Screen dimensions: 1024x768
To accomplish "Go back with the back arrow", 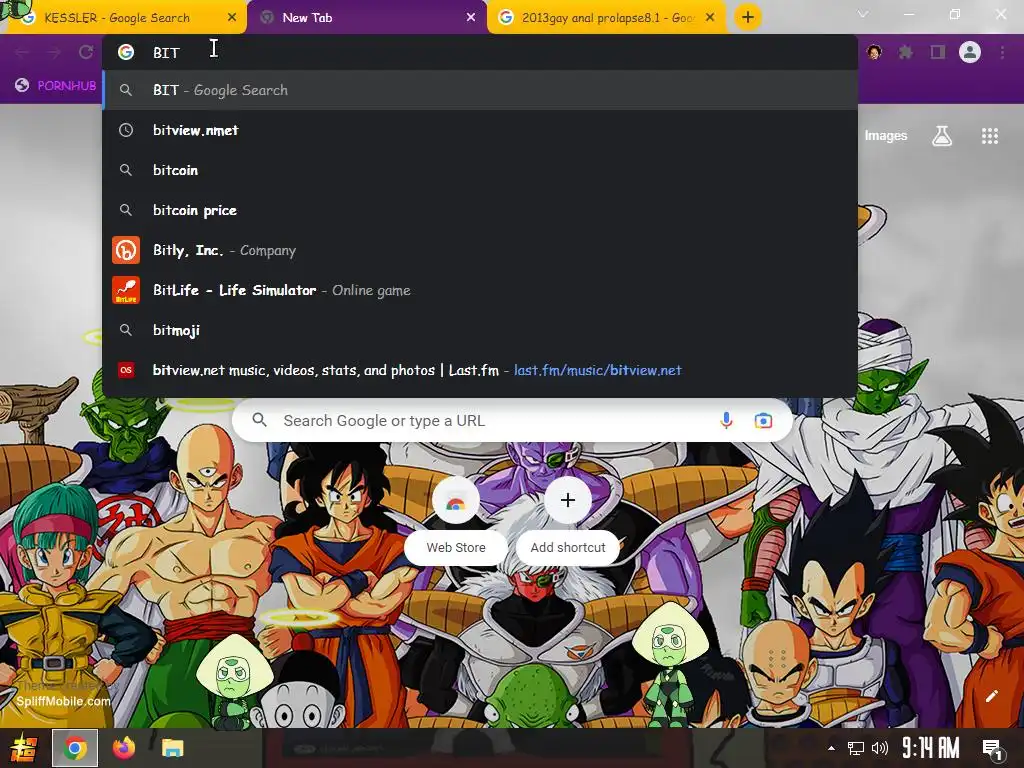I will tap(22, 52).
